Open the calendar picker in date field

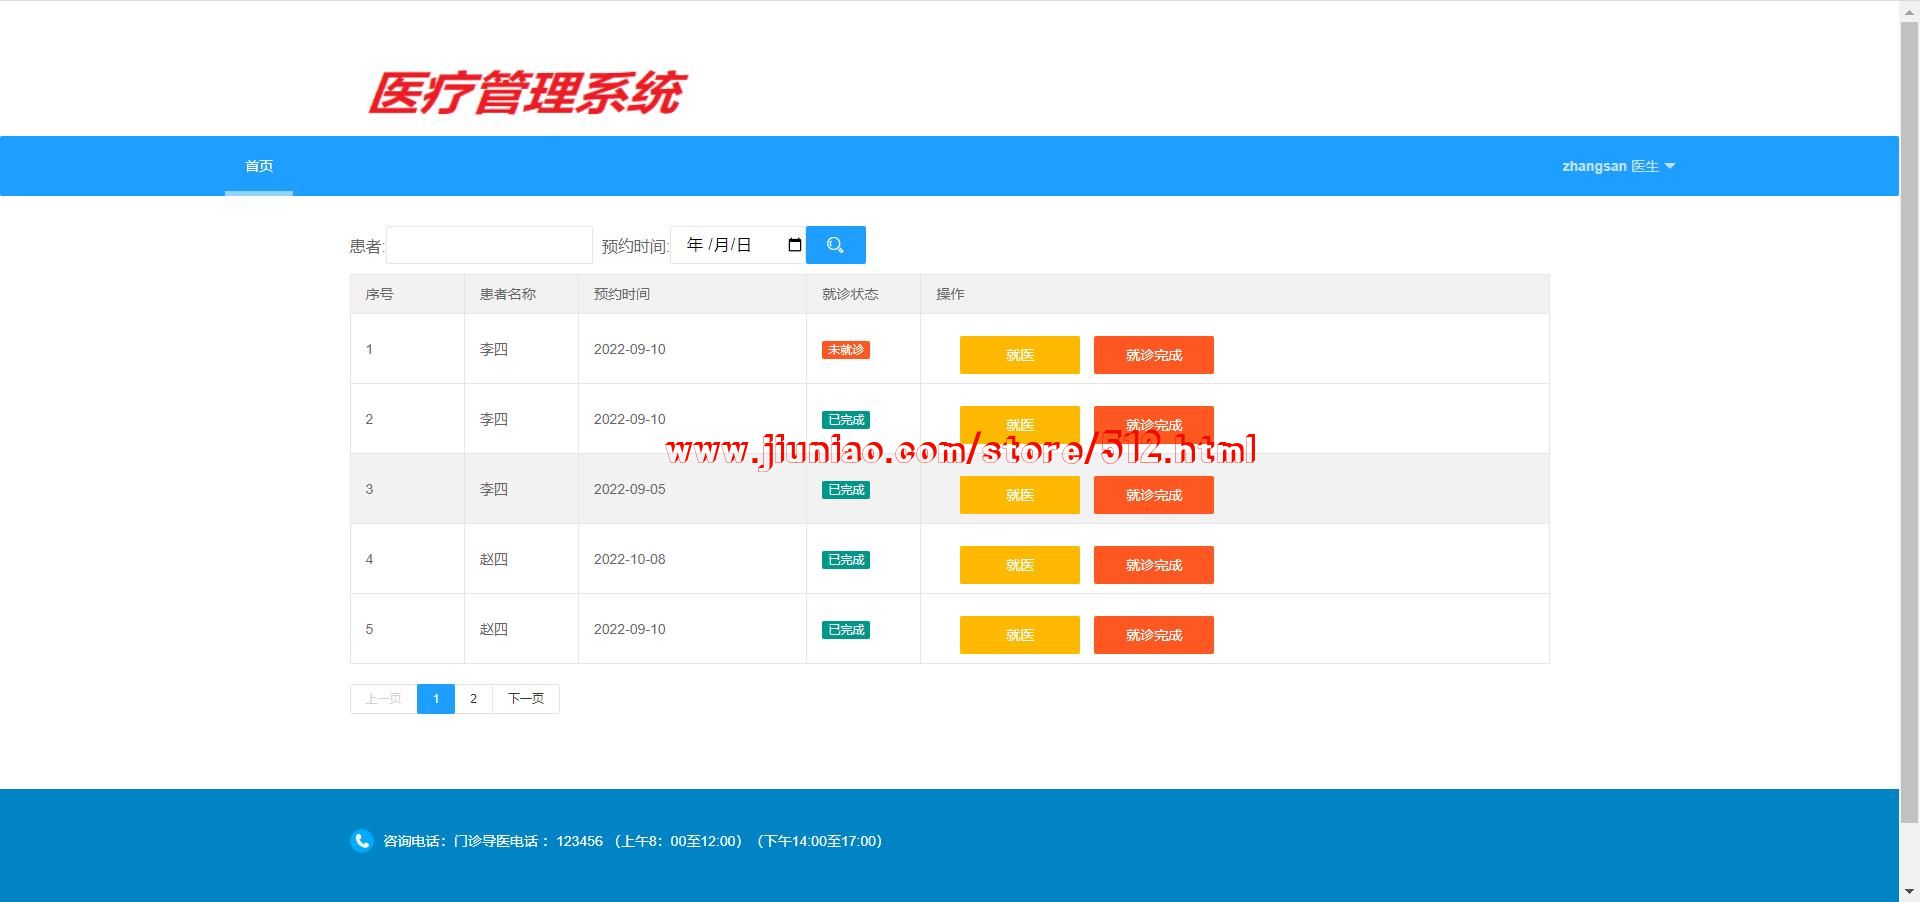(x=794, y=245)
